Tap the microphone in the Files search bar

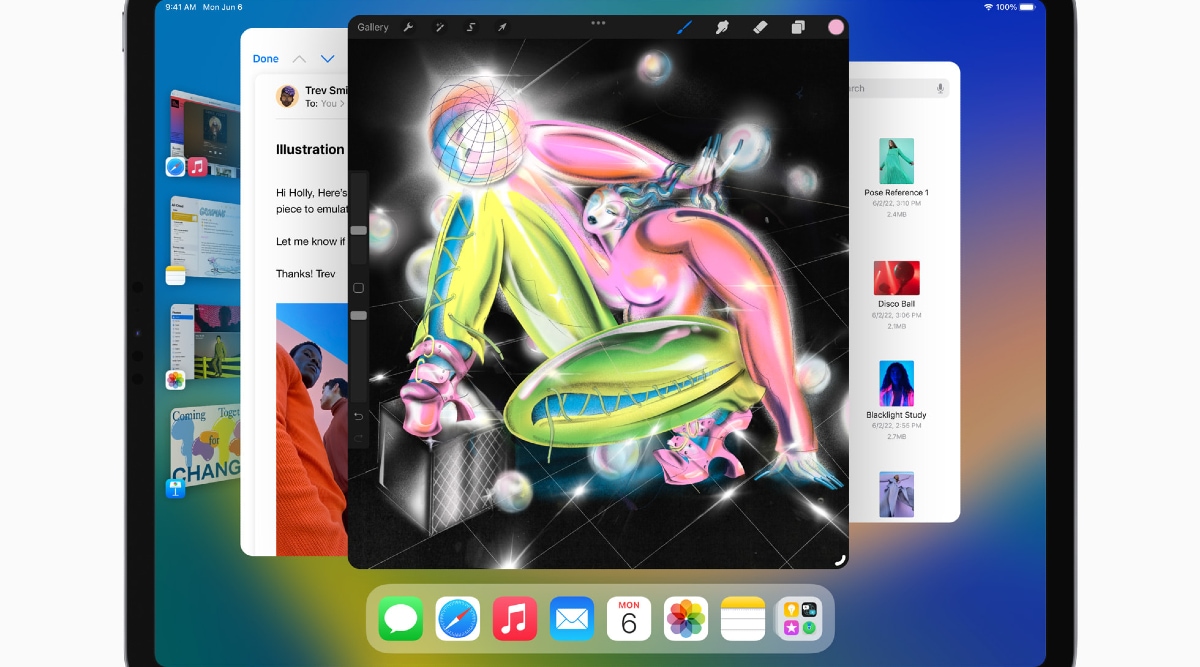click(938, 88)
